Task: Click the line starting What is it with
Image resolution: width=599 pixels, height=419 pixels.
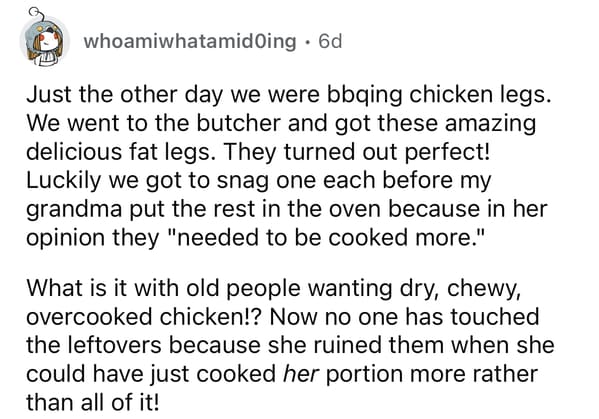Action: [274, 288]
